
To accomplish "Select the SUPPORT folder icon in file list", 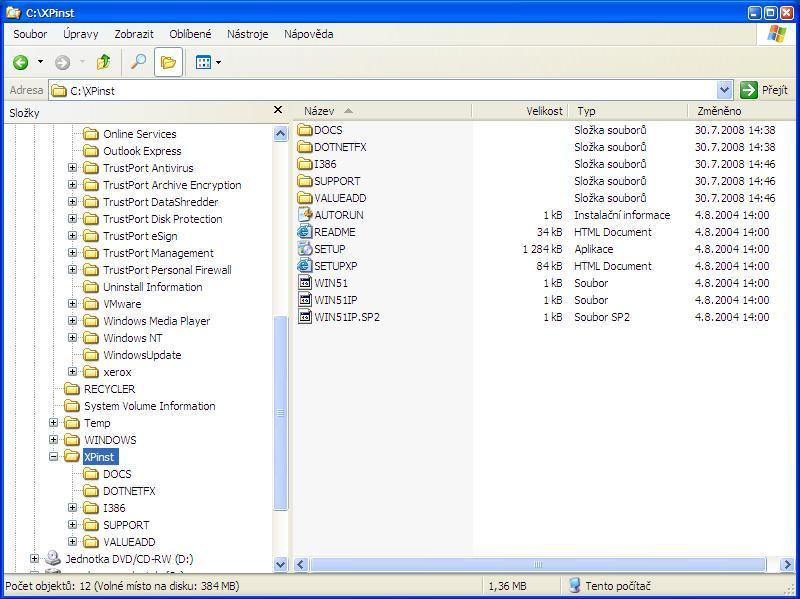I will tap(305, 181).
